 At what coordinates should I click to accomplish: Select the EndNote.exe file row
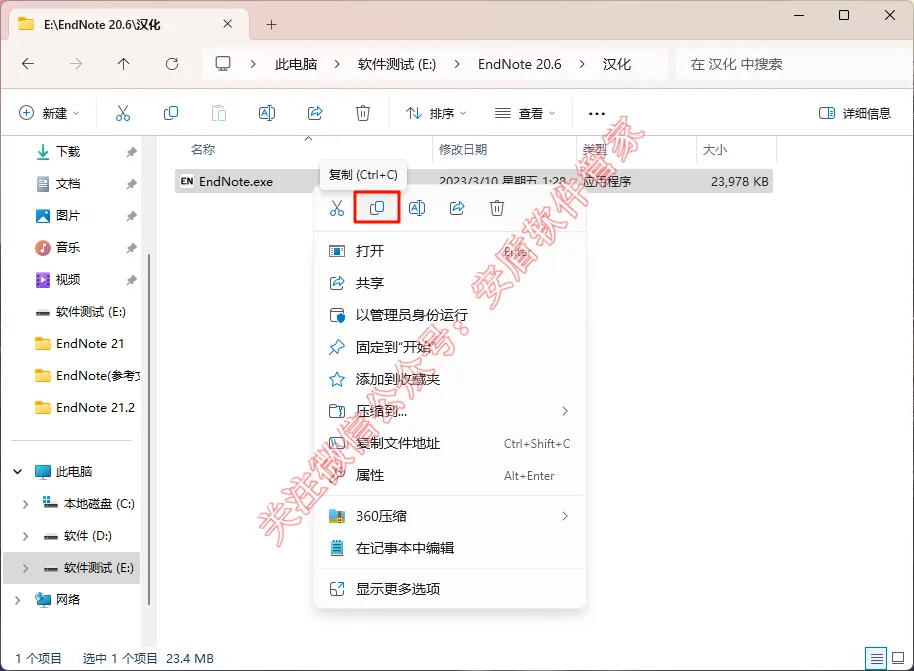pyautogui.click(x=473, y=181)
